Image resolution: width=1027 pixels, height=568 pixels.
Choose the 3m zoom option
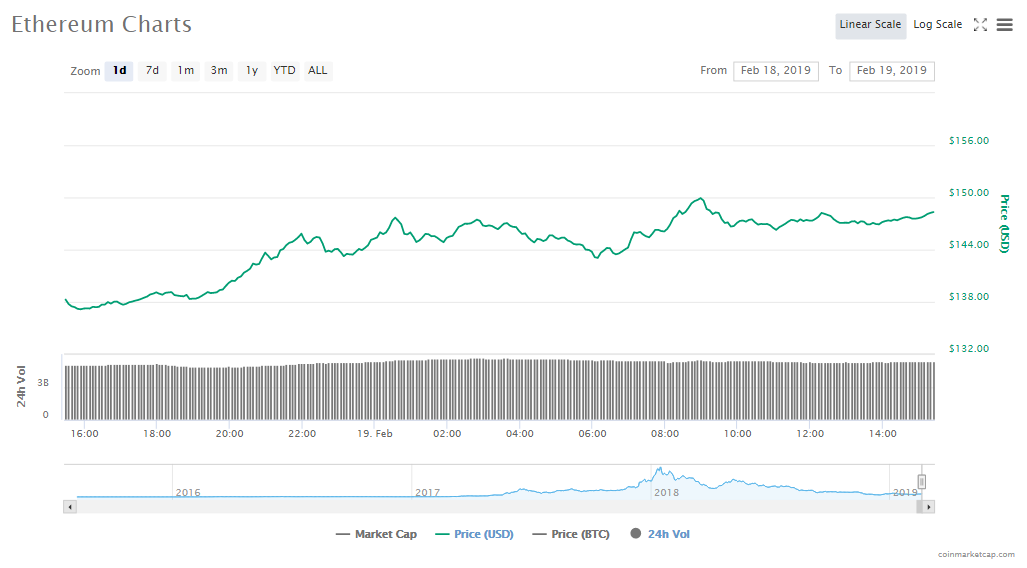pyautogui.click(x=219, y=71)
